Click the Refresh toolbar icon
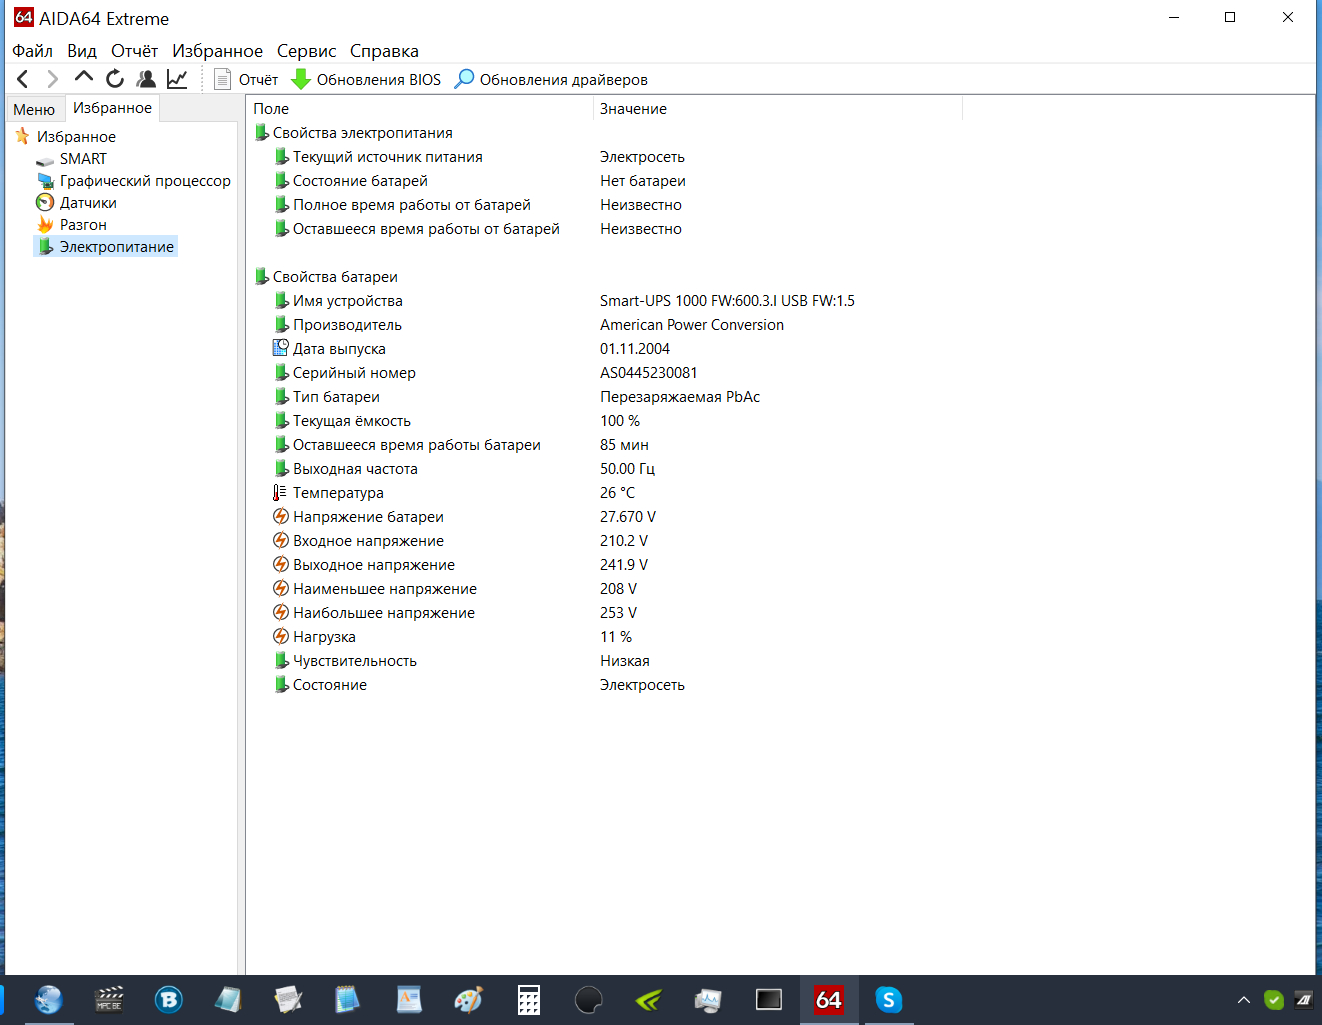 pos(115,79)
